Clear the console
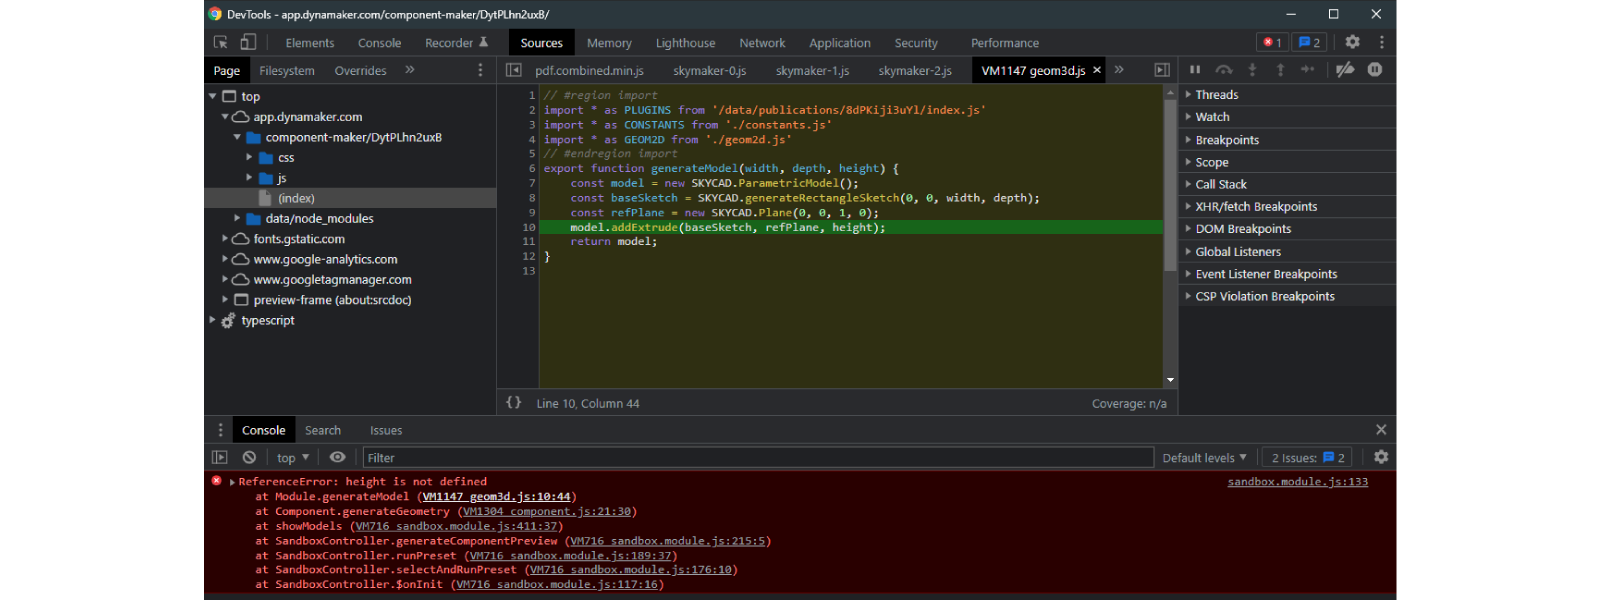 click(x=249, y=457)
